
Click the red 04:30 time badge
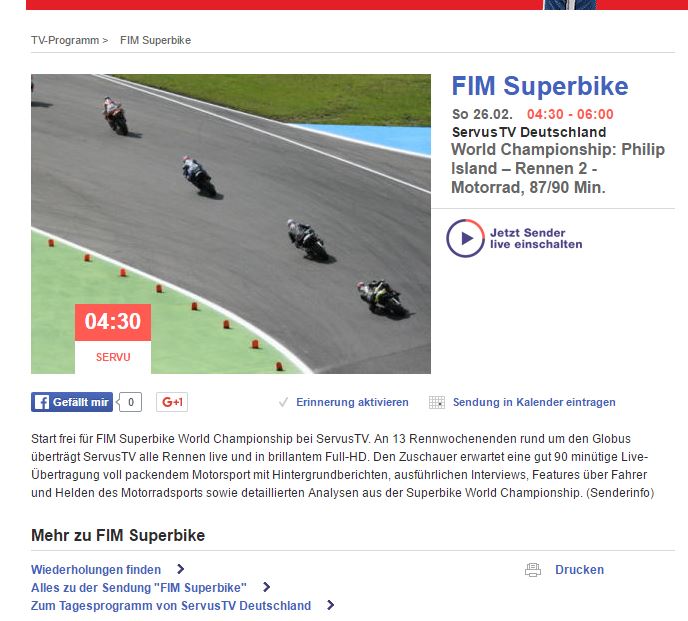(112, 322)
